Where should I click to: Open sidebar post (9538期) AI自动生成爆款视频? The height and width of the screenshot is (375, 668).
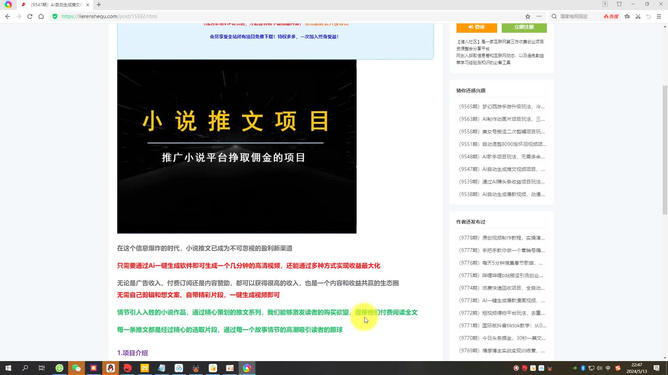(501, 194)
